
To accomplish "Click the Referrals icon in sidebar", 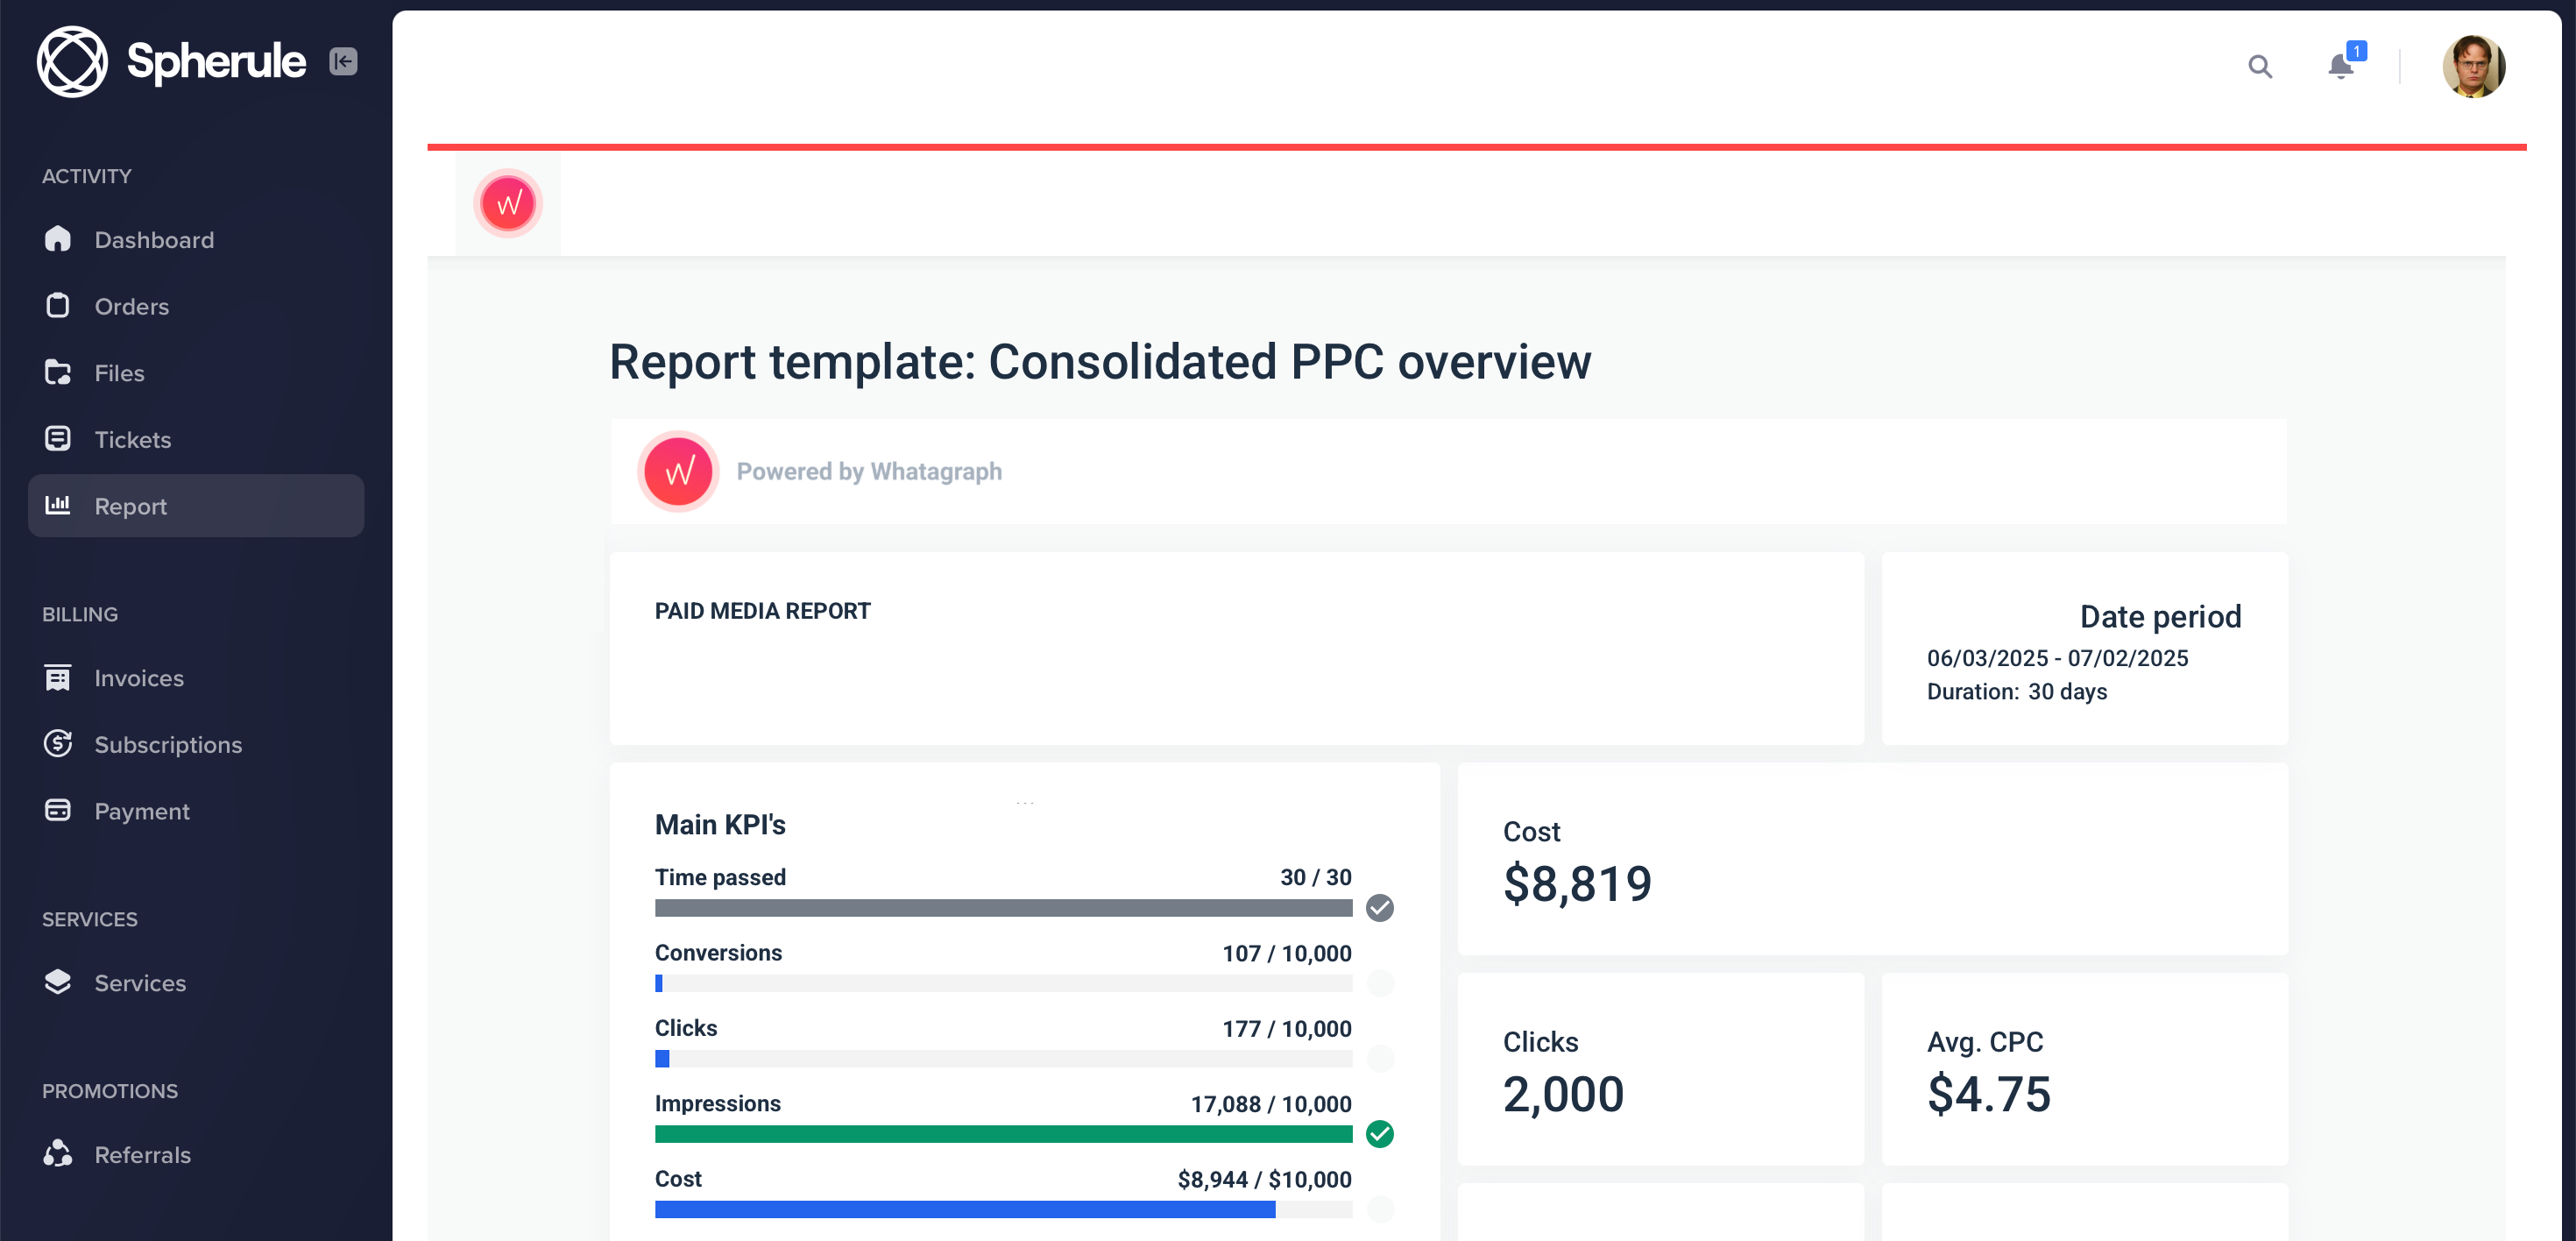I will tap(58, 1154).
